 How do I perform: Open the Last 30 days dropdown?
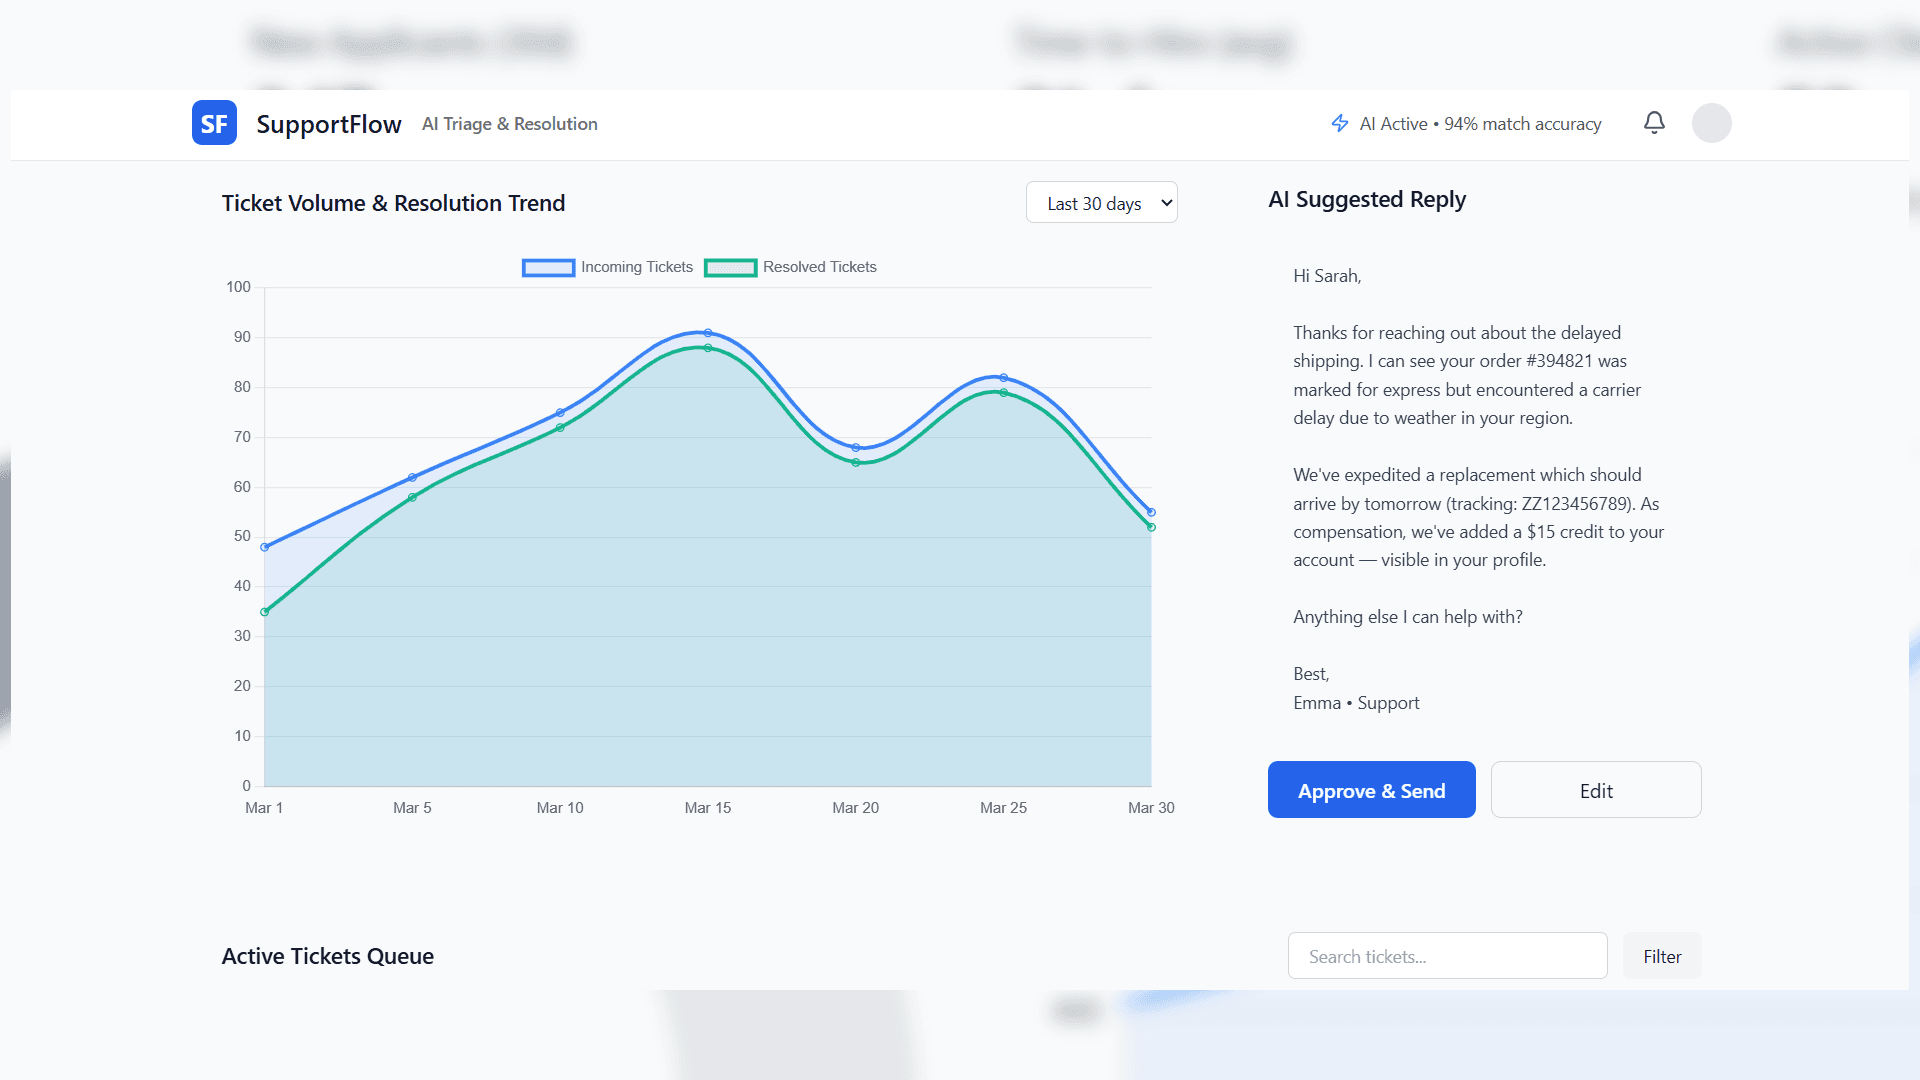(x=1101, y=203)
